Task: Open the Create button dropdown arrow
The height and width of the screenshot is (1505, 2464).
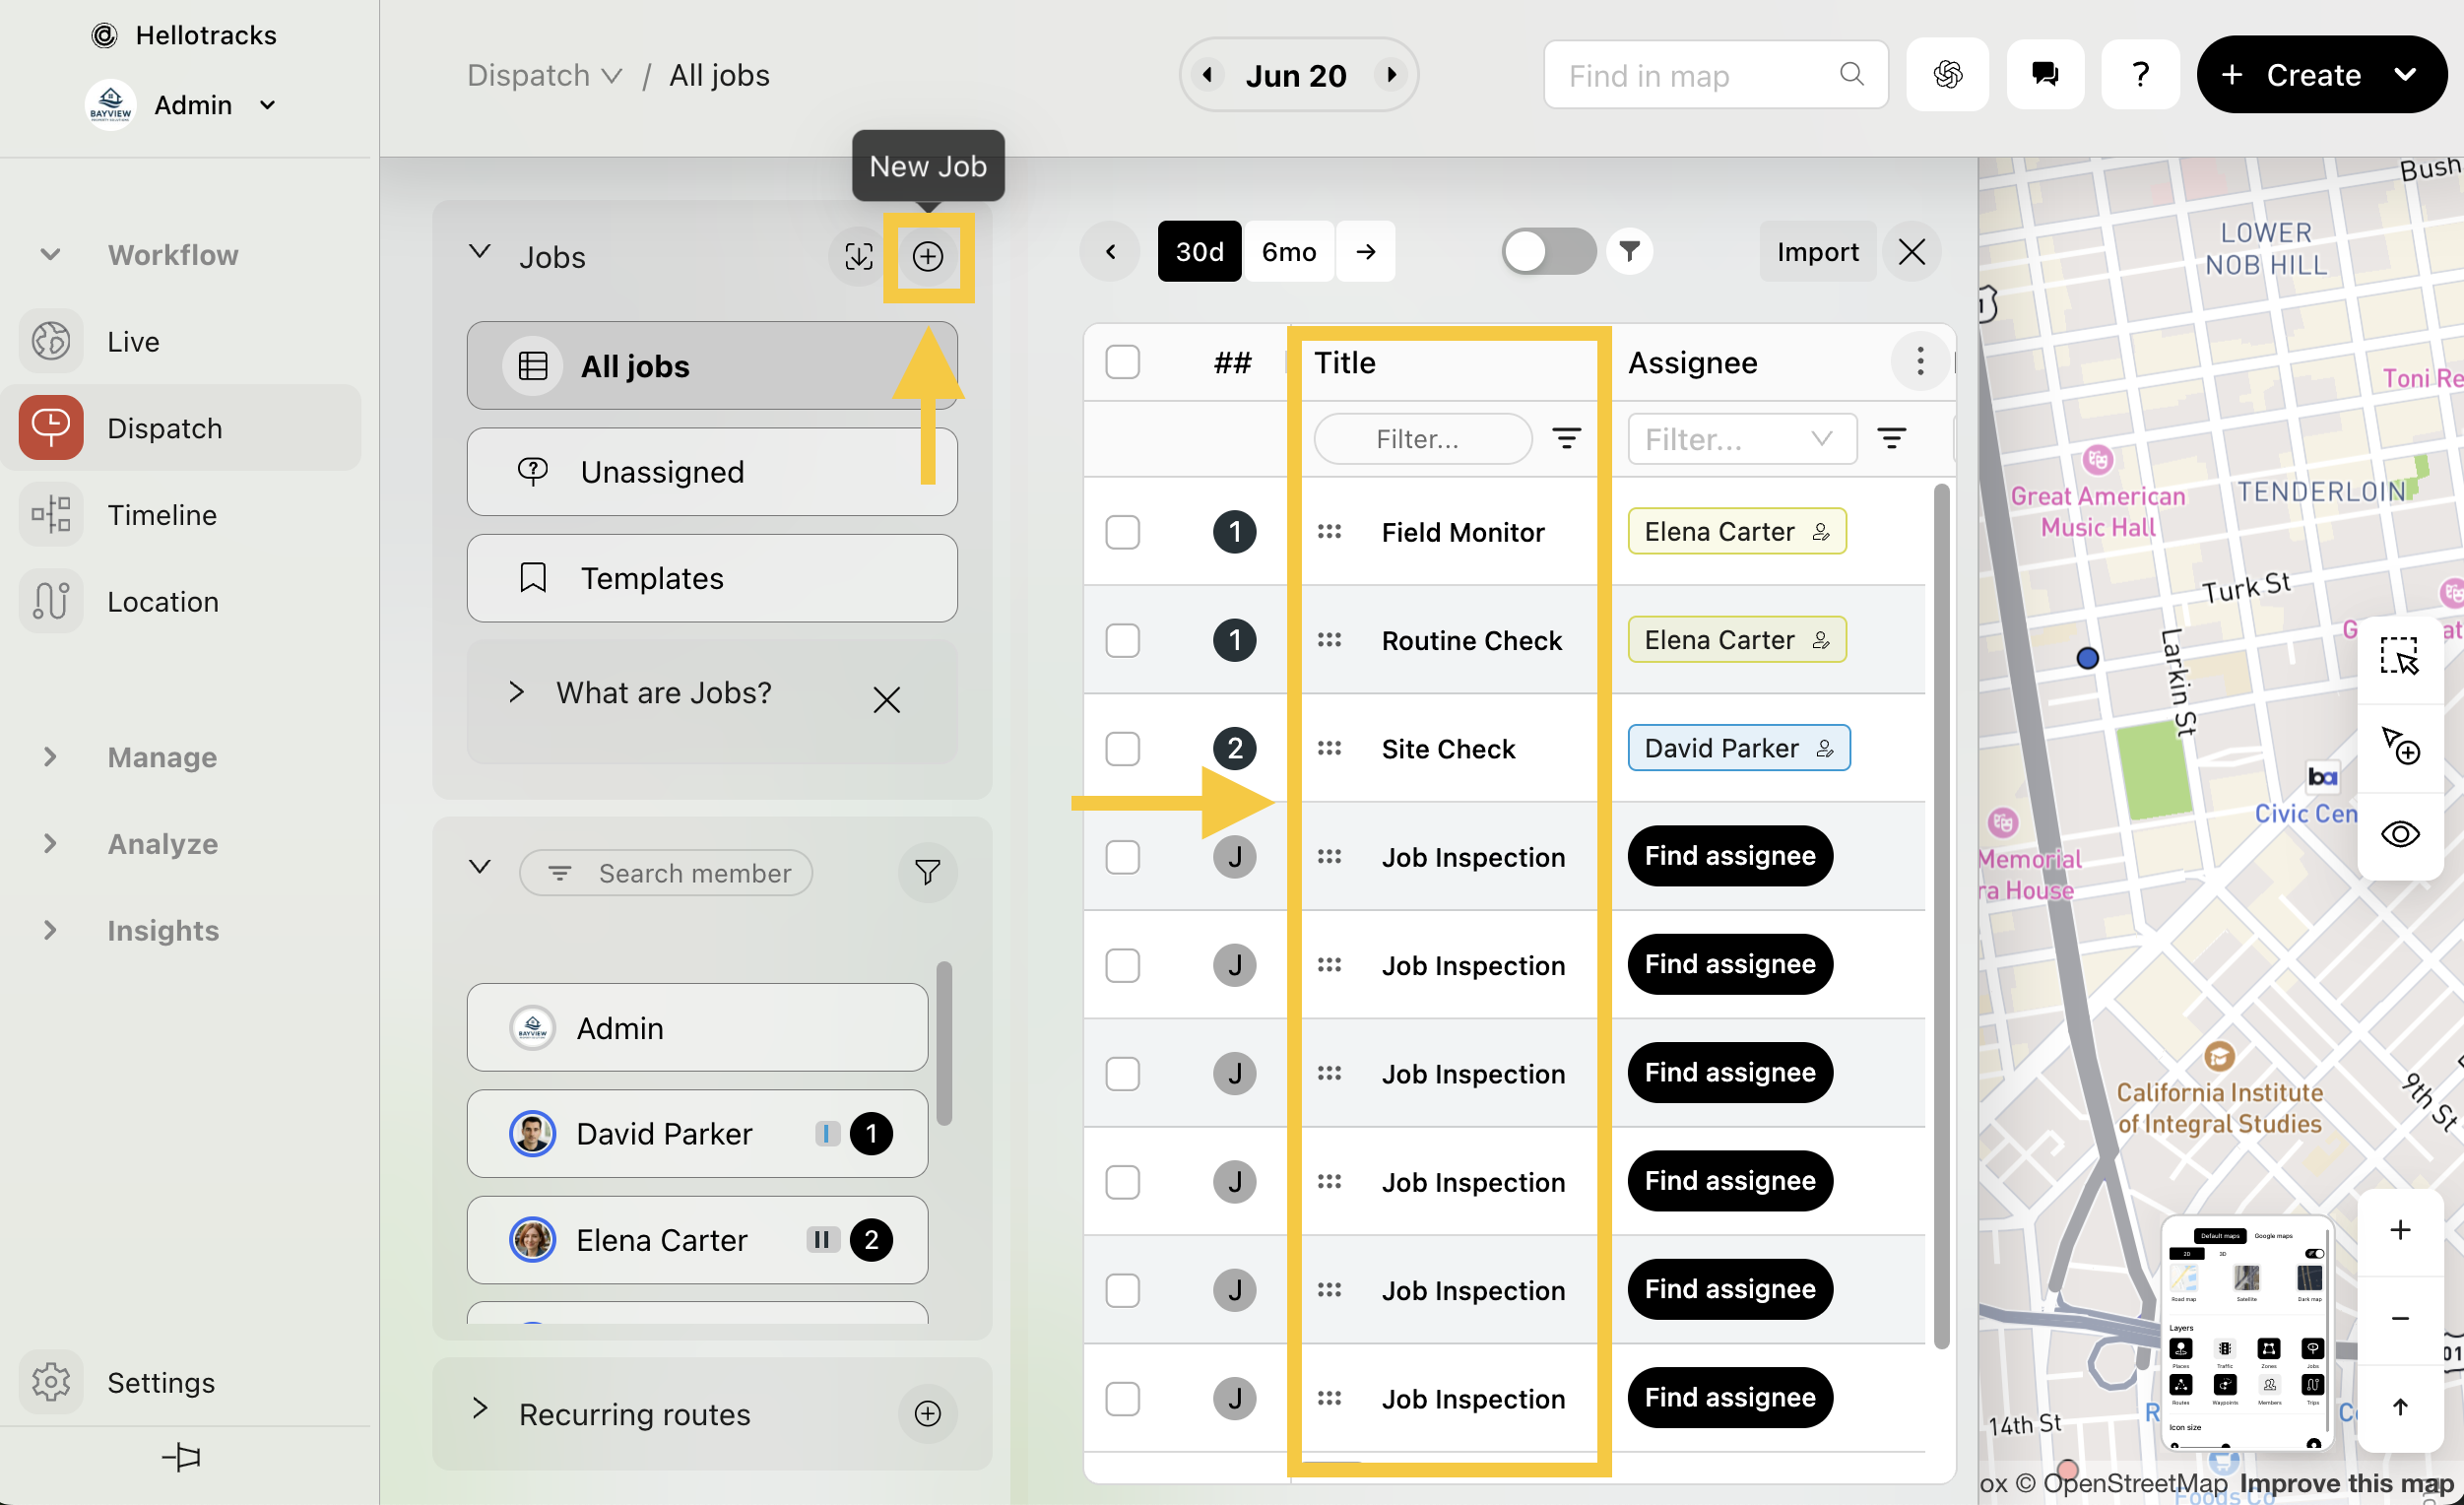Action: click(x=2405, y=74)
